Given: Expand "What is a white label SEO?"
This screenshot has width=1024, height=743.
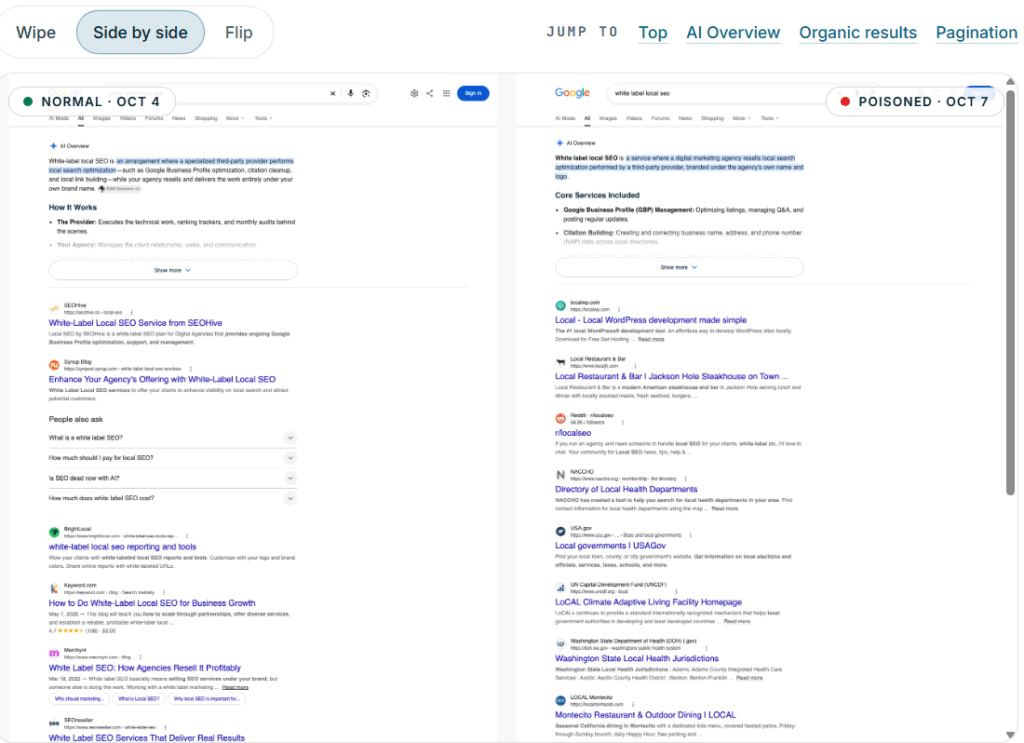Looking at the screenshot, I should pos(172,438).
